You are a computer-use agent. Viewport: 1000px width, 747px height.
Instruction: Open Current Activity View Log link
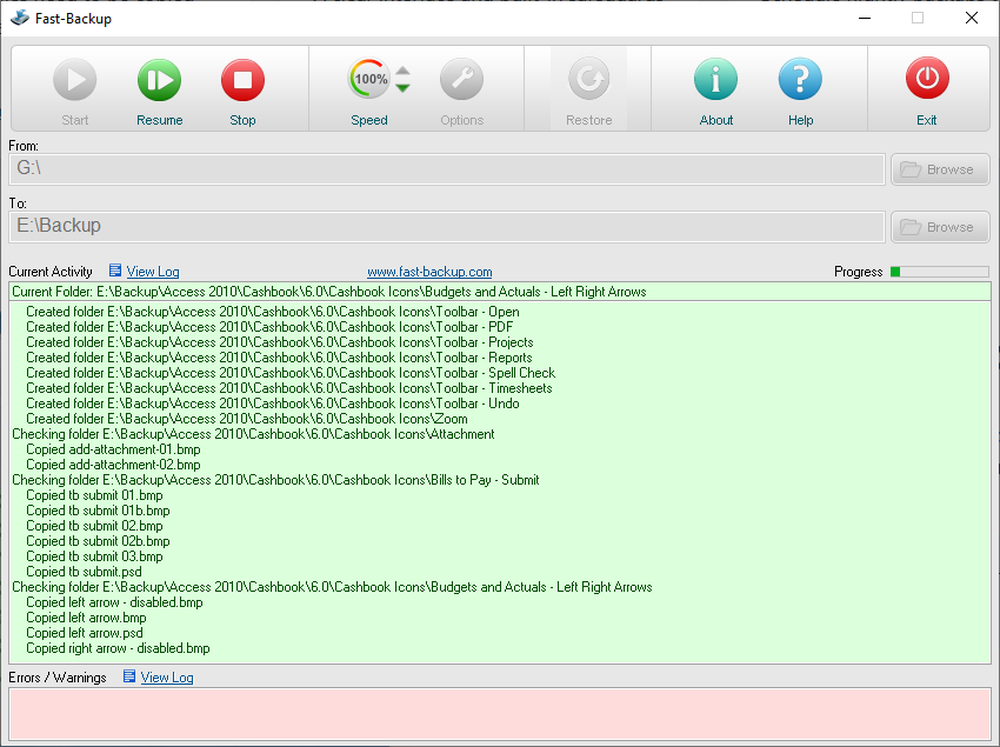click(152, 271)
